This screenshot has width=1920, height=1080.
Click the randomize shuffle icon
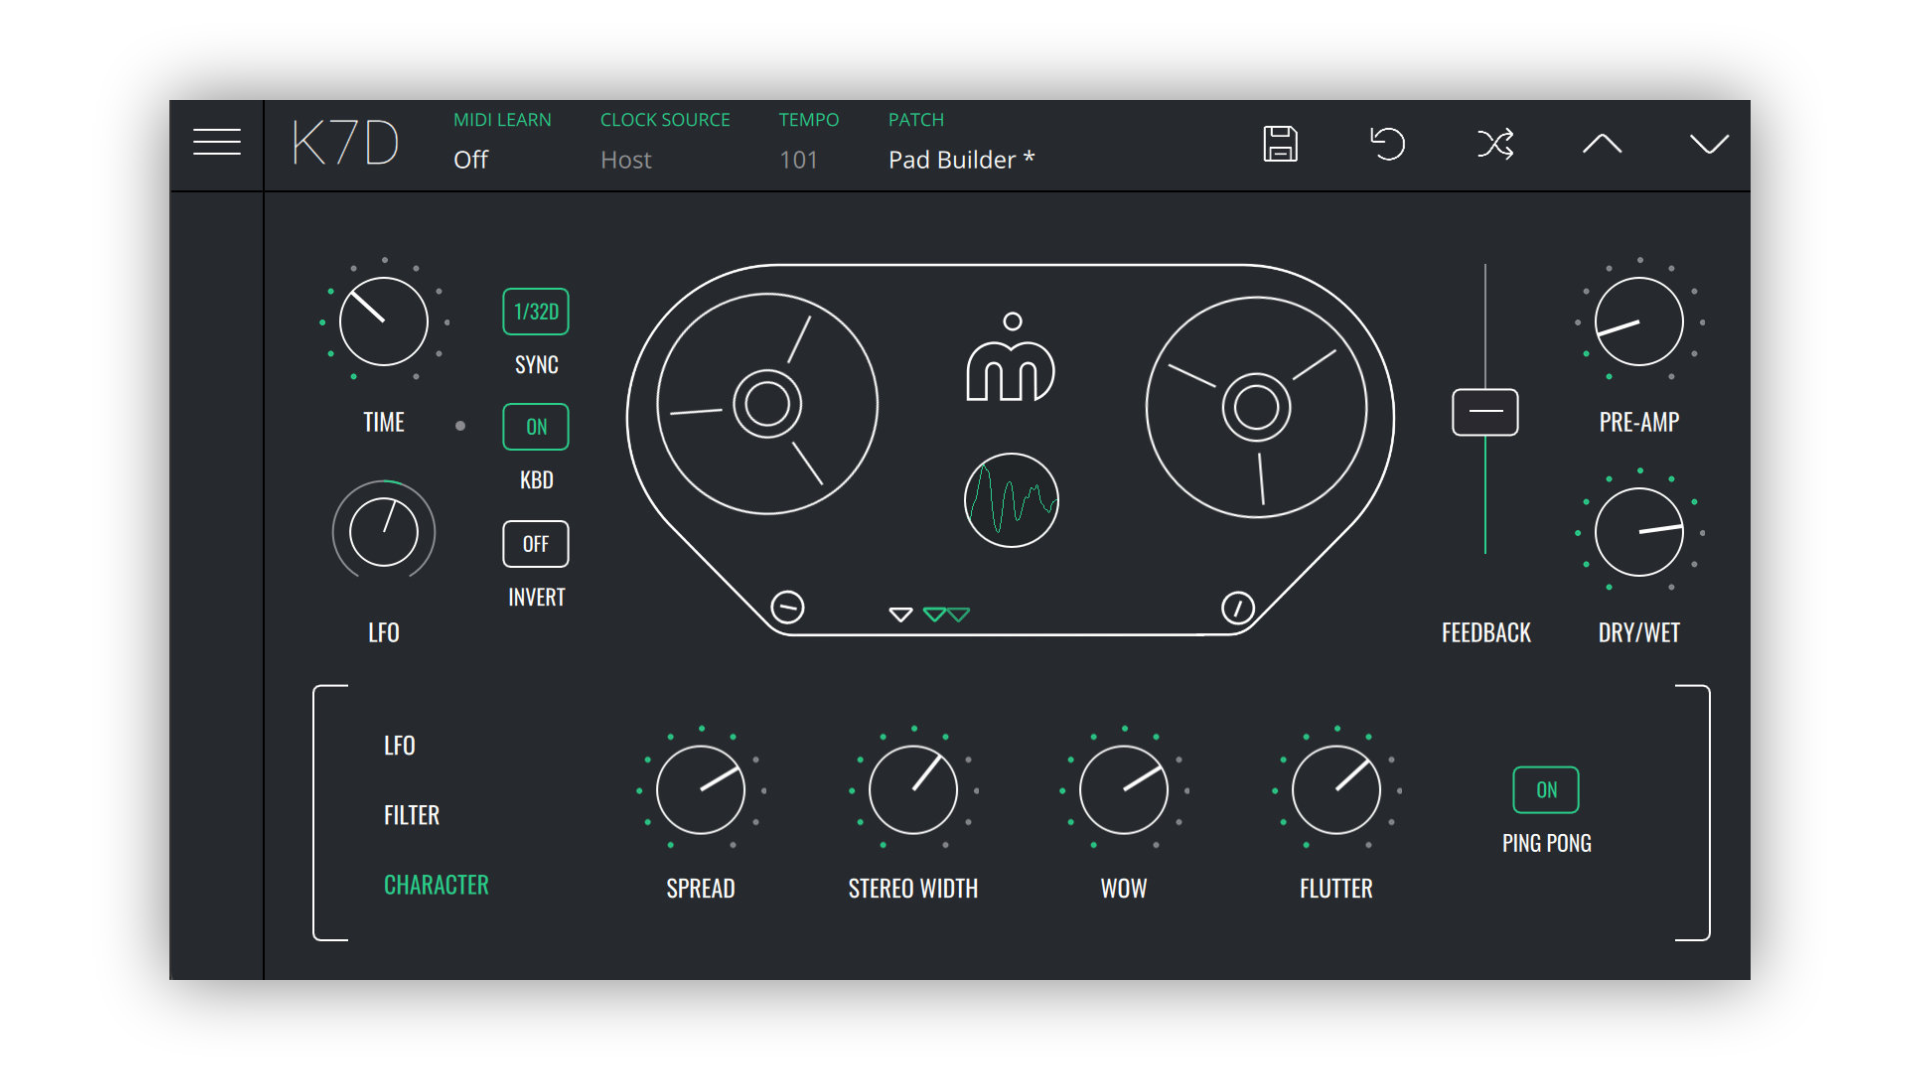click(x=1495, y=144)
